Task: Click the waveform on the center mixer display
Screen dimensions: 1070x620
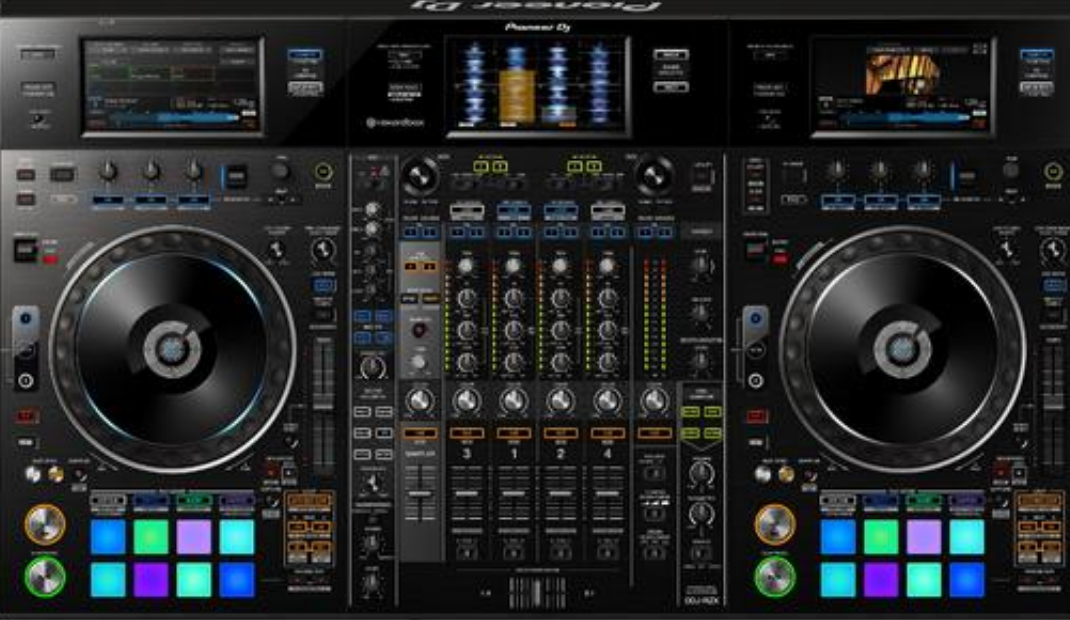Action: click(x=538, y=84)
